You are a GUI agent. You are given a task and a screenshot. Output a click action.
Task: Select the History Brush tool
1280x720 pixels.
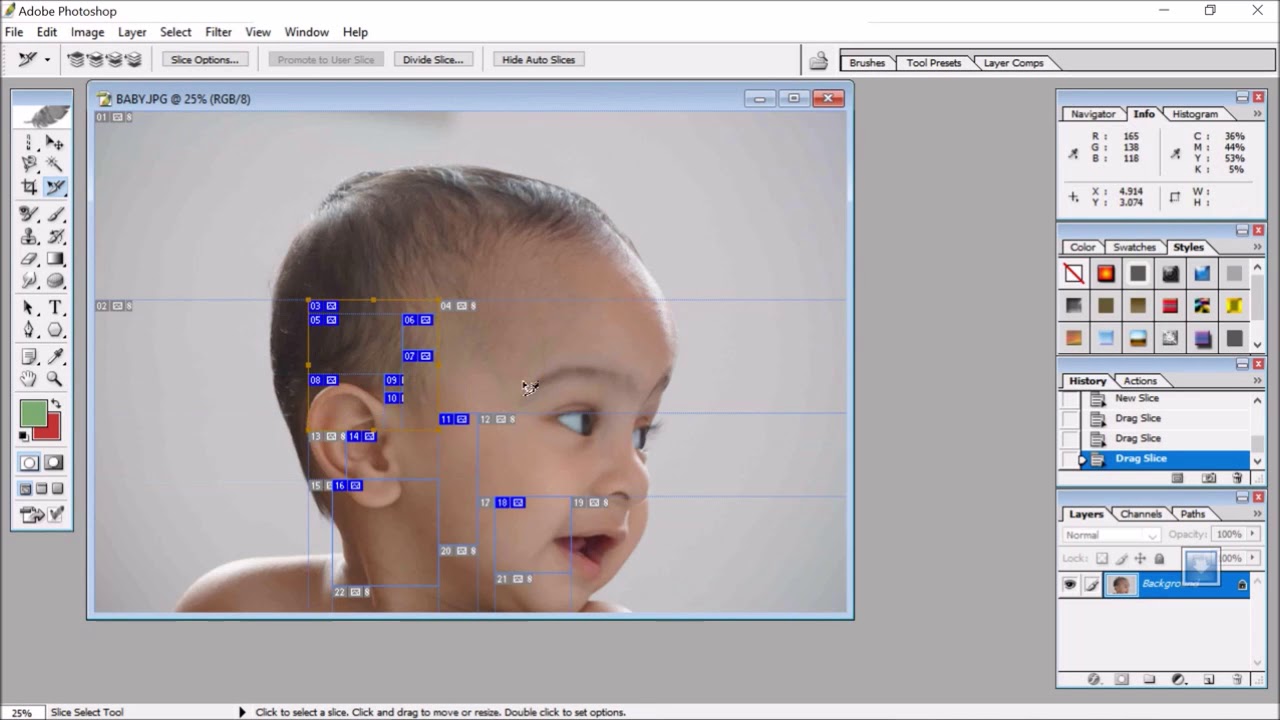coord(55,237)
